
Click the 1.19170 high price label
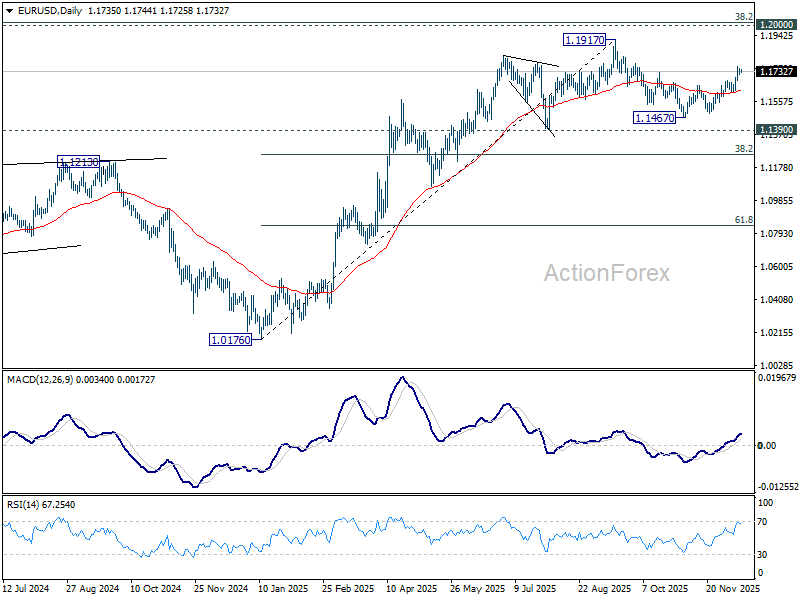[x=585, y=40]
